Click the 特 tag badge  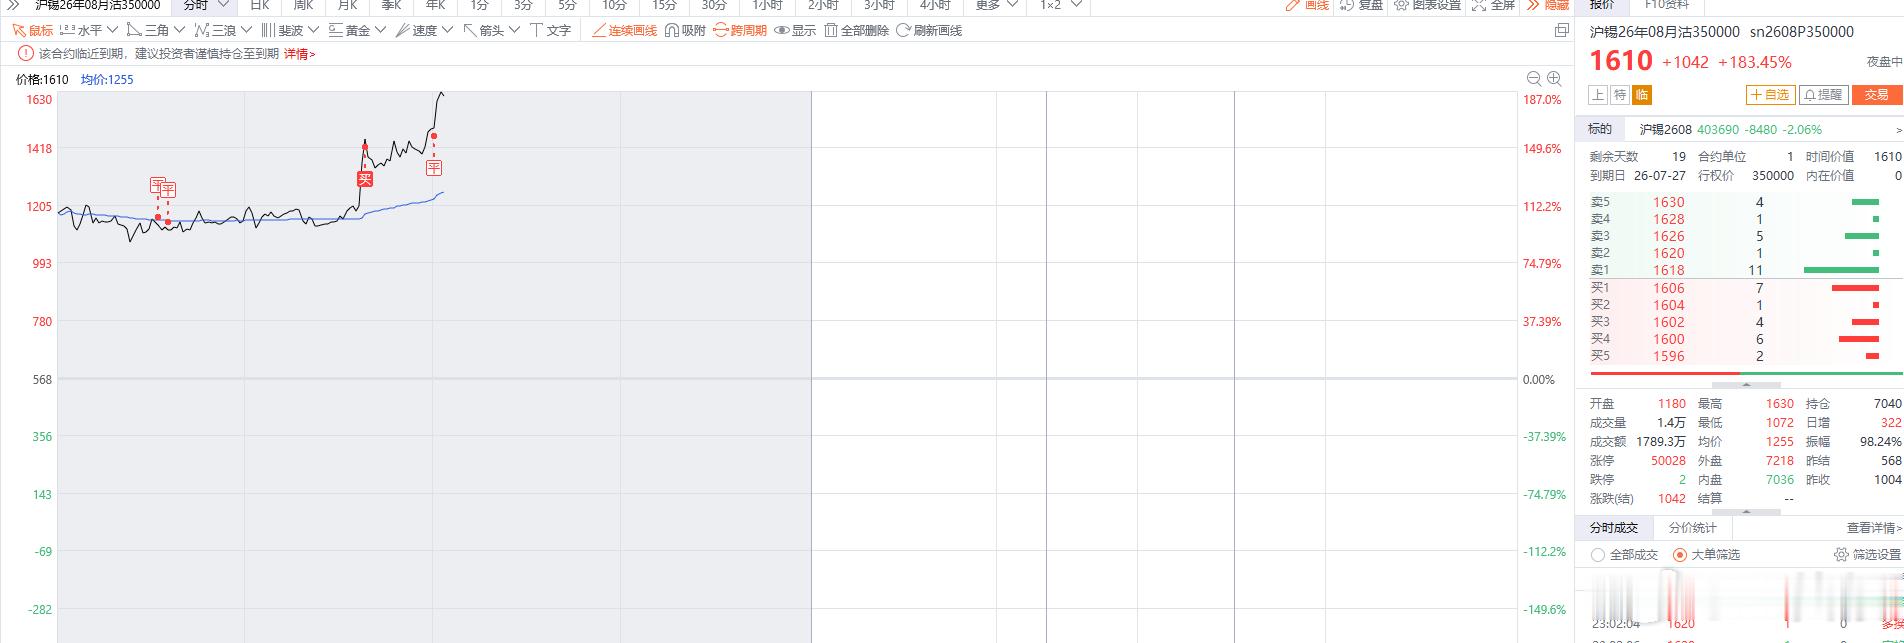[x=1619, y=95]
